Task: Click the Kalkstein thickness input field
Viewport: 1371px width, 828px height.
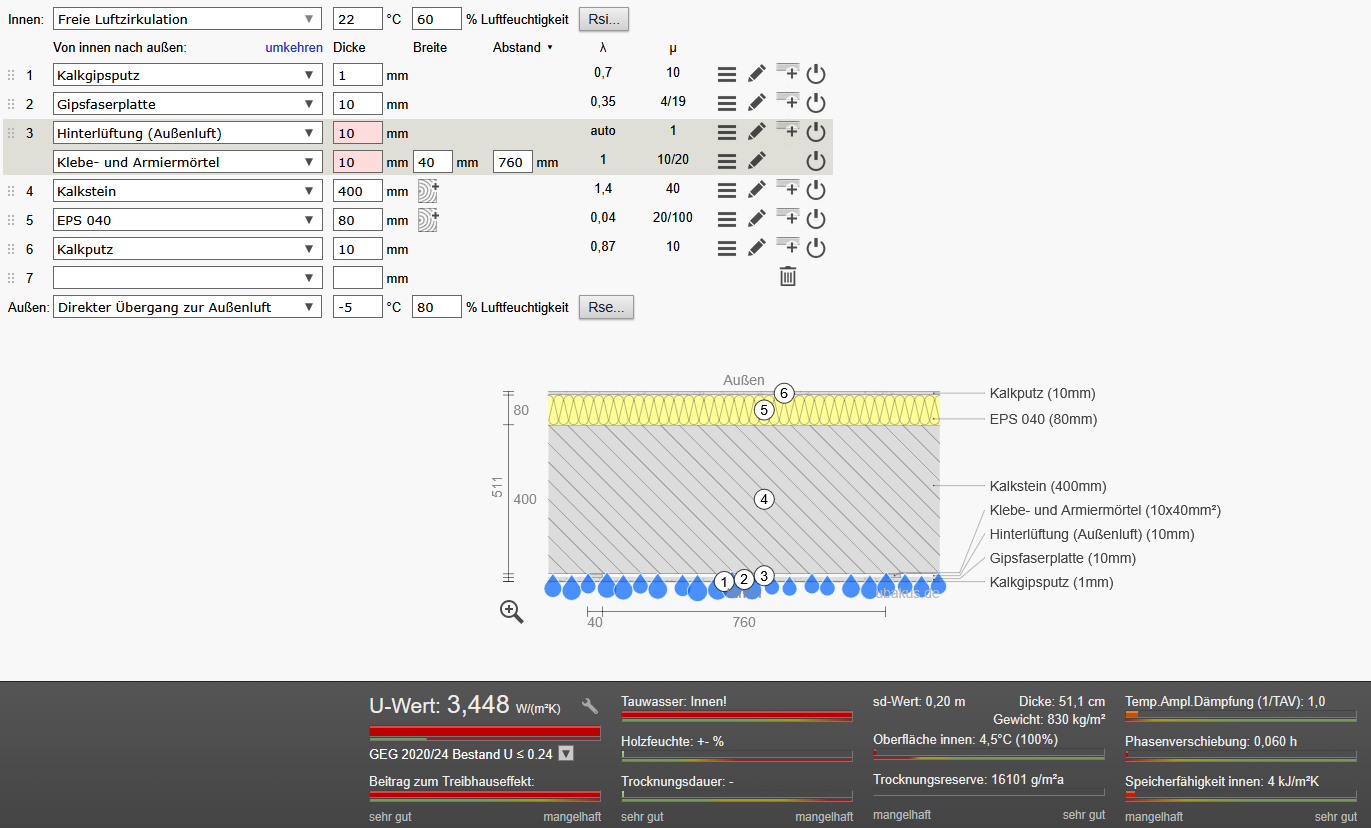Action: click(x=357, y=191)
